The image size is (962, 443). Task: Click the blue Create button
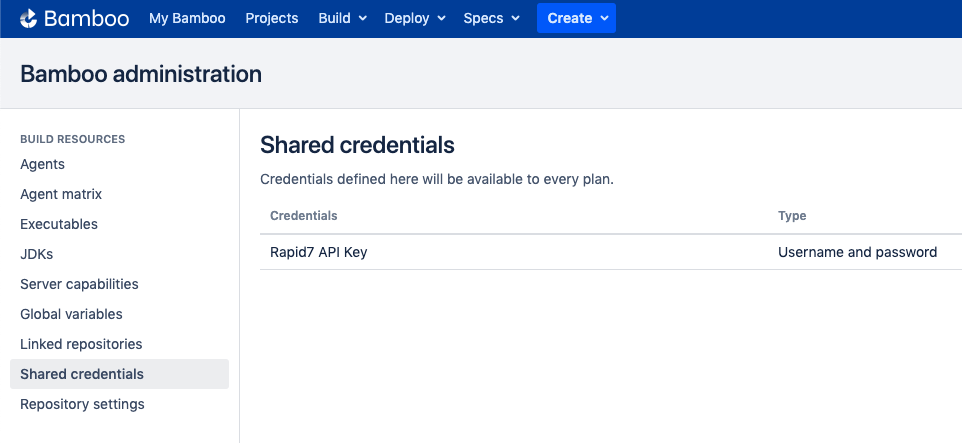tap(576, 18)
